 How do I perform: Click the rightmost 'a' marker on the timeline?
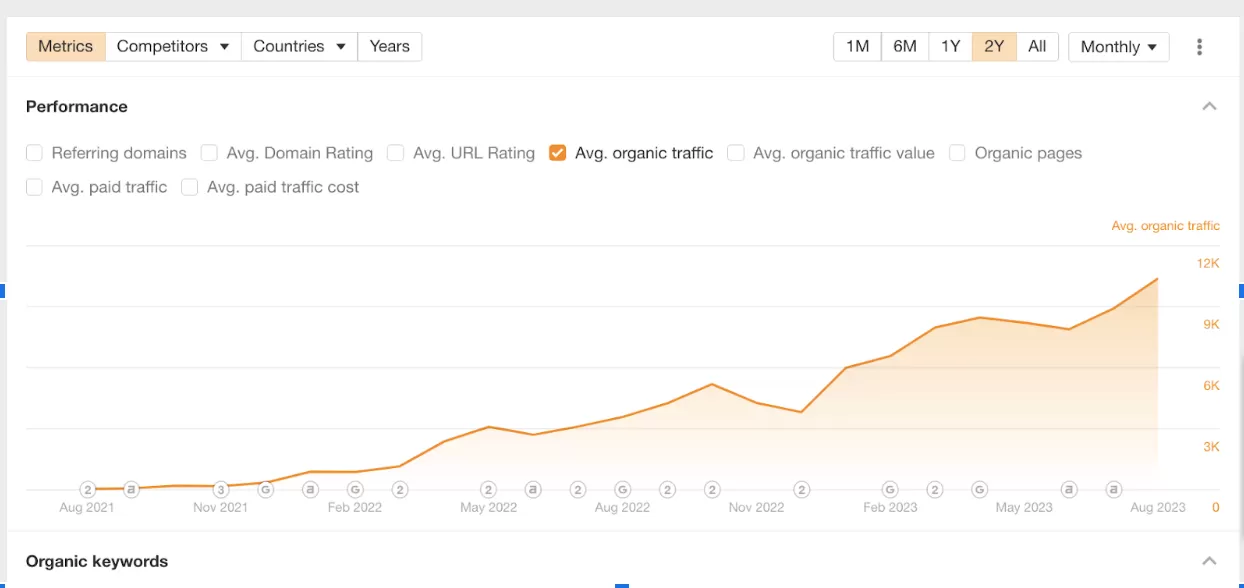tap(1113, 490)
